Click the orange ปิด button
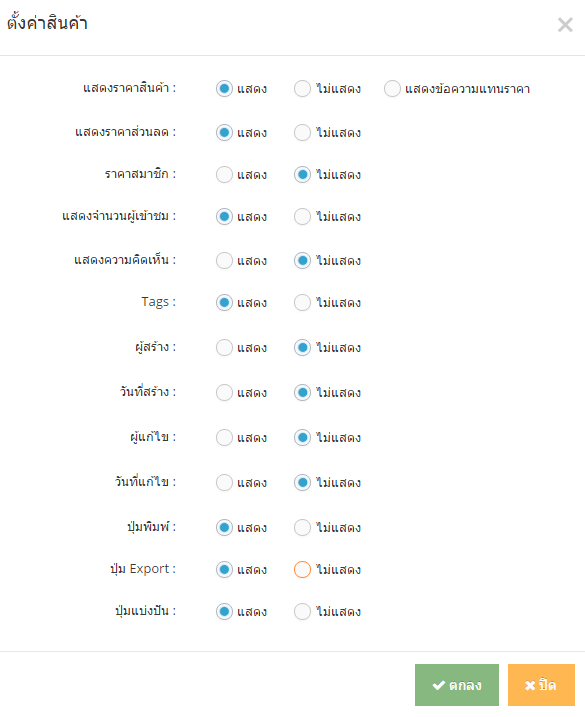This screenshot has height=717, width=585. coord(541,685)
